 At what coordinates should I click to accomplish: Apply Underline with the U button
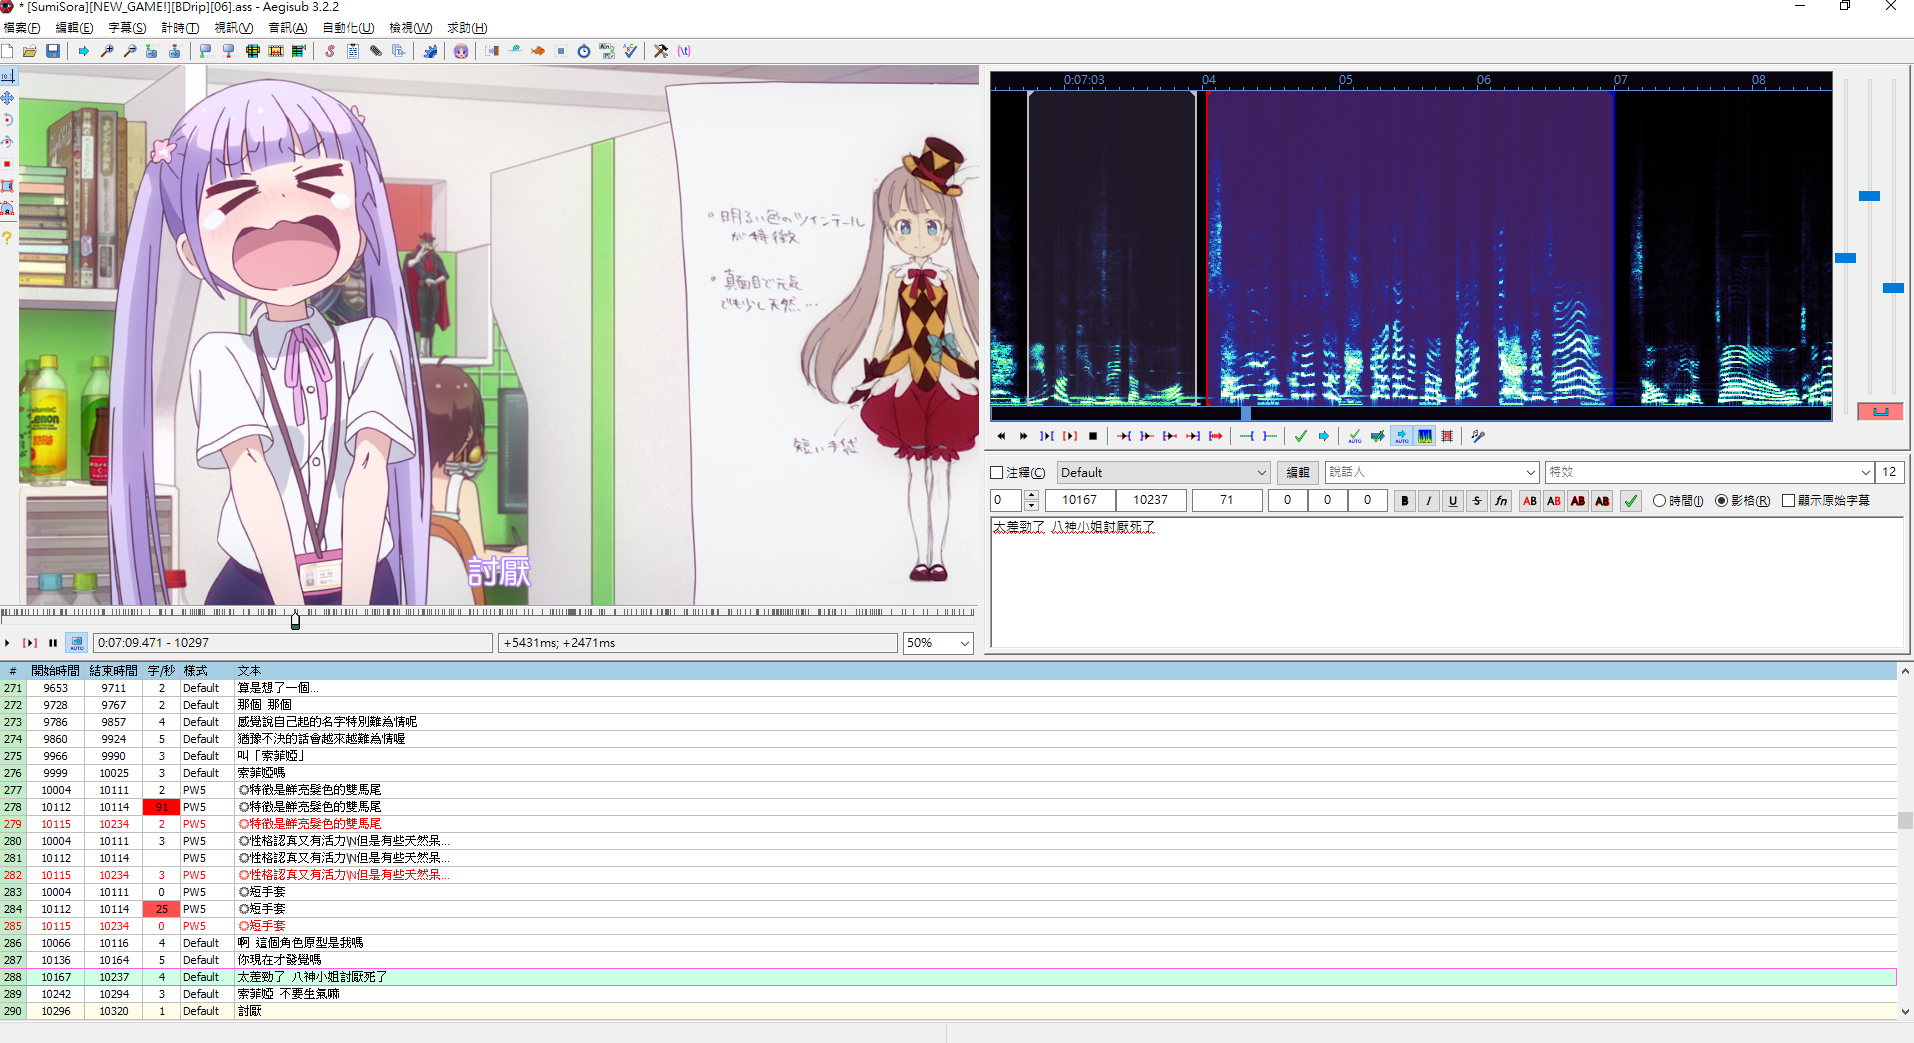coord(1453,501)
